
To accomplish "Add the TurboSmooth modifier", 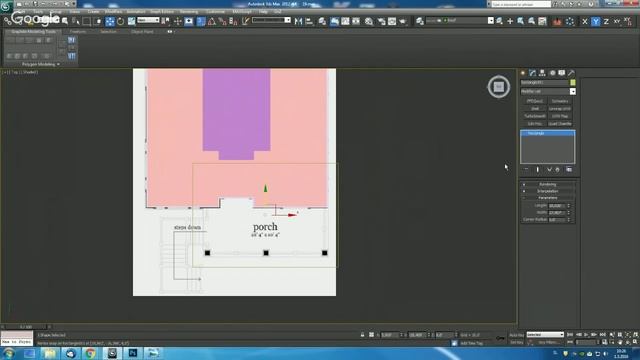I will (535, 116).
